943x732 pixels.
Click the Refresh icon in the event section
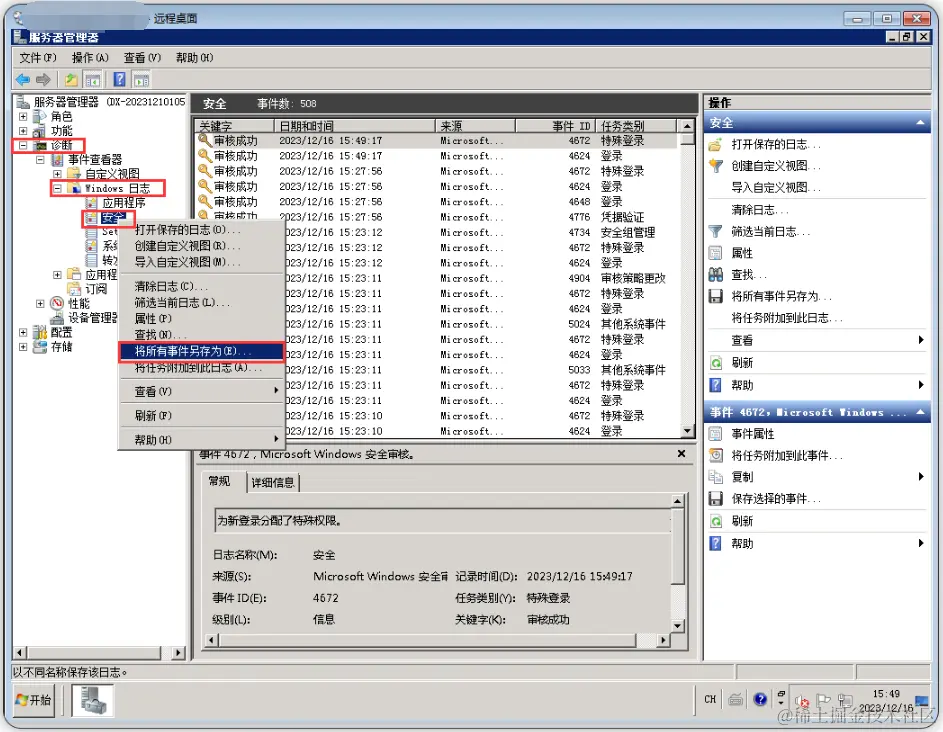(x=716, y=521)
